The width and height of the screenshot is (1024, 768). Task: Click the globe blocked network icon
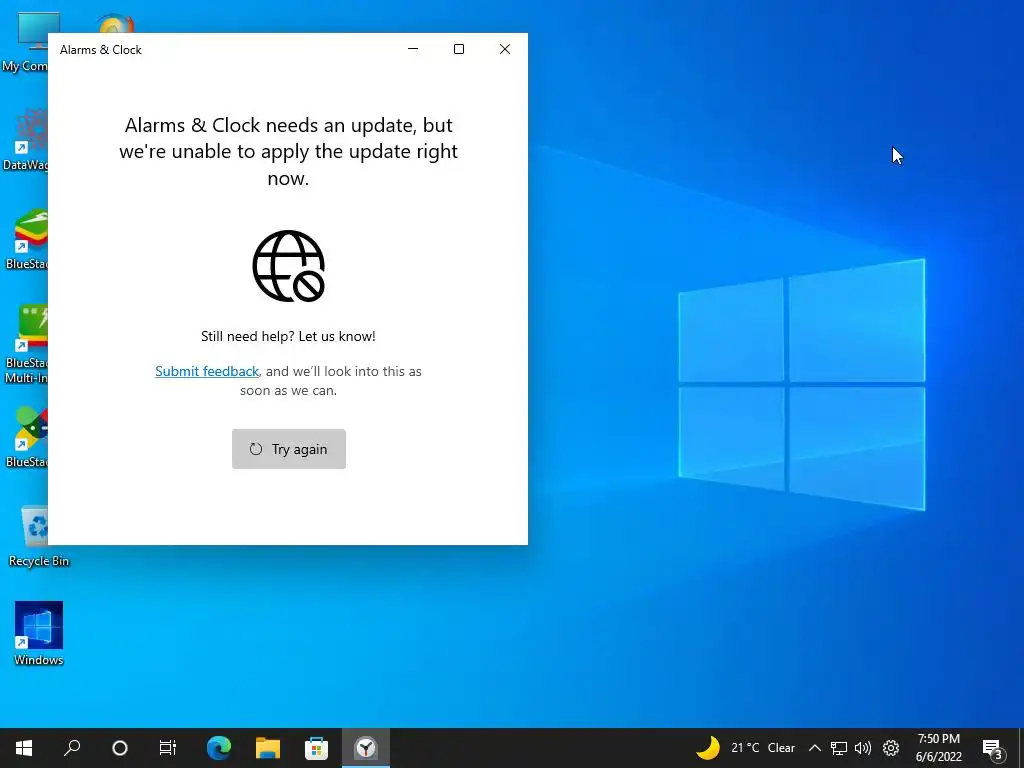[288, 266]
